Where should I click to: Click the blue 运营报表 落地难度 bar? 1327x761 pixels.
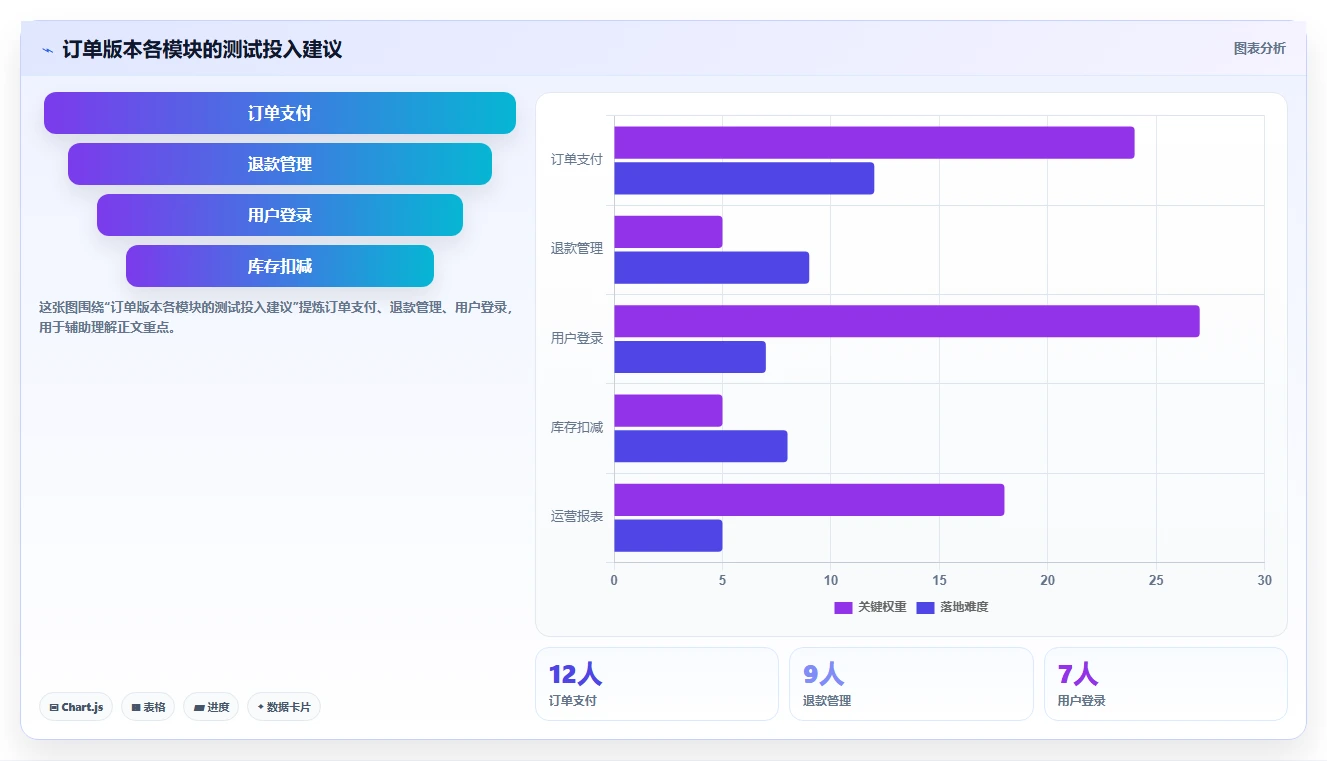pos(668,536)
